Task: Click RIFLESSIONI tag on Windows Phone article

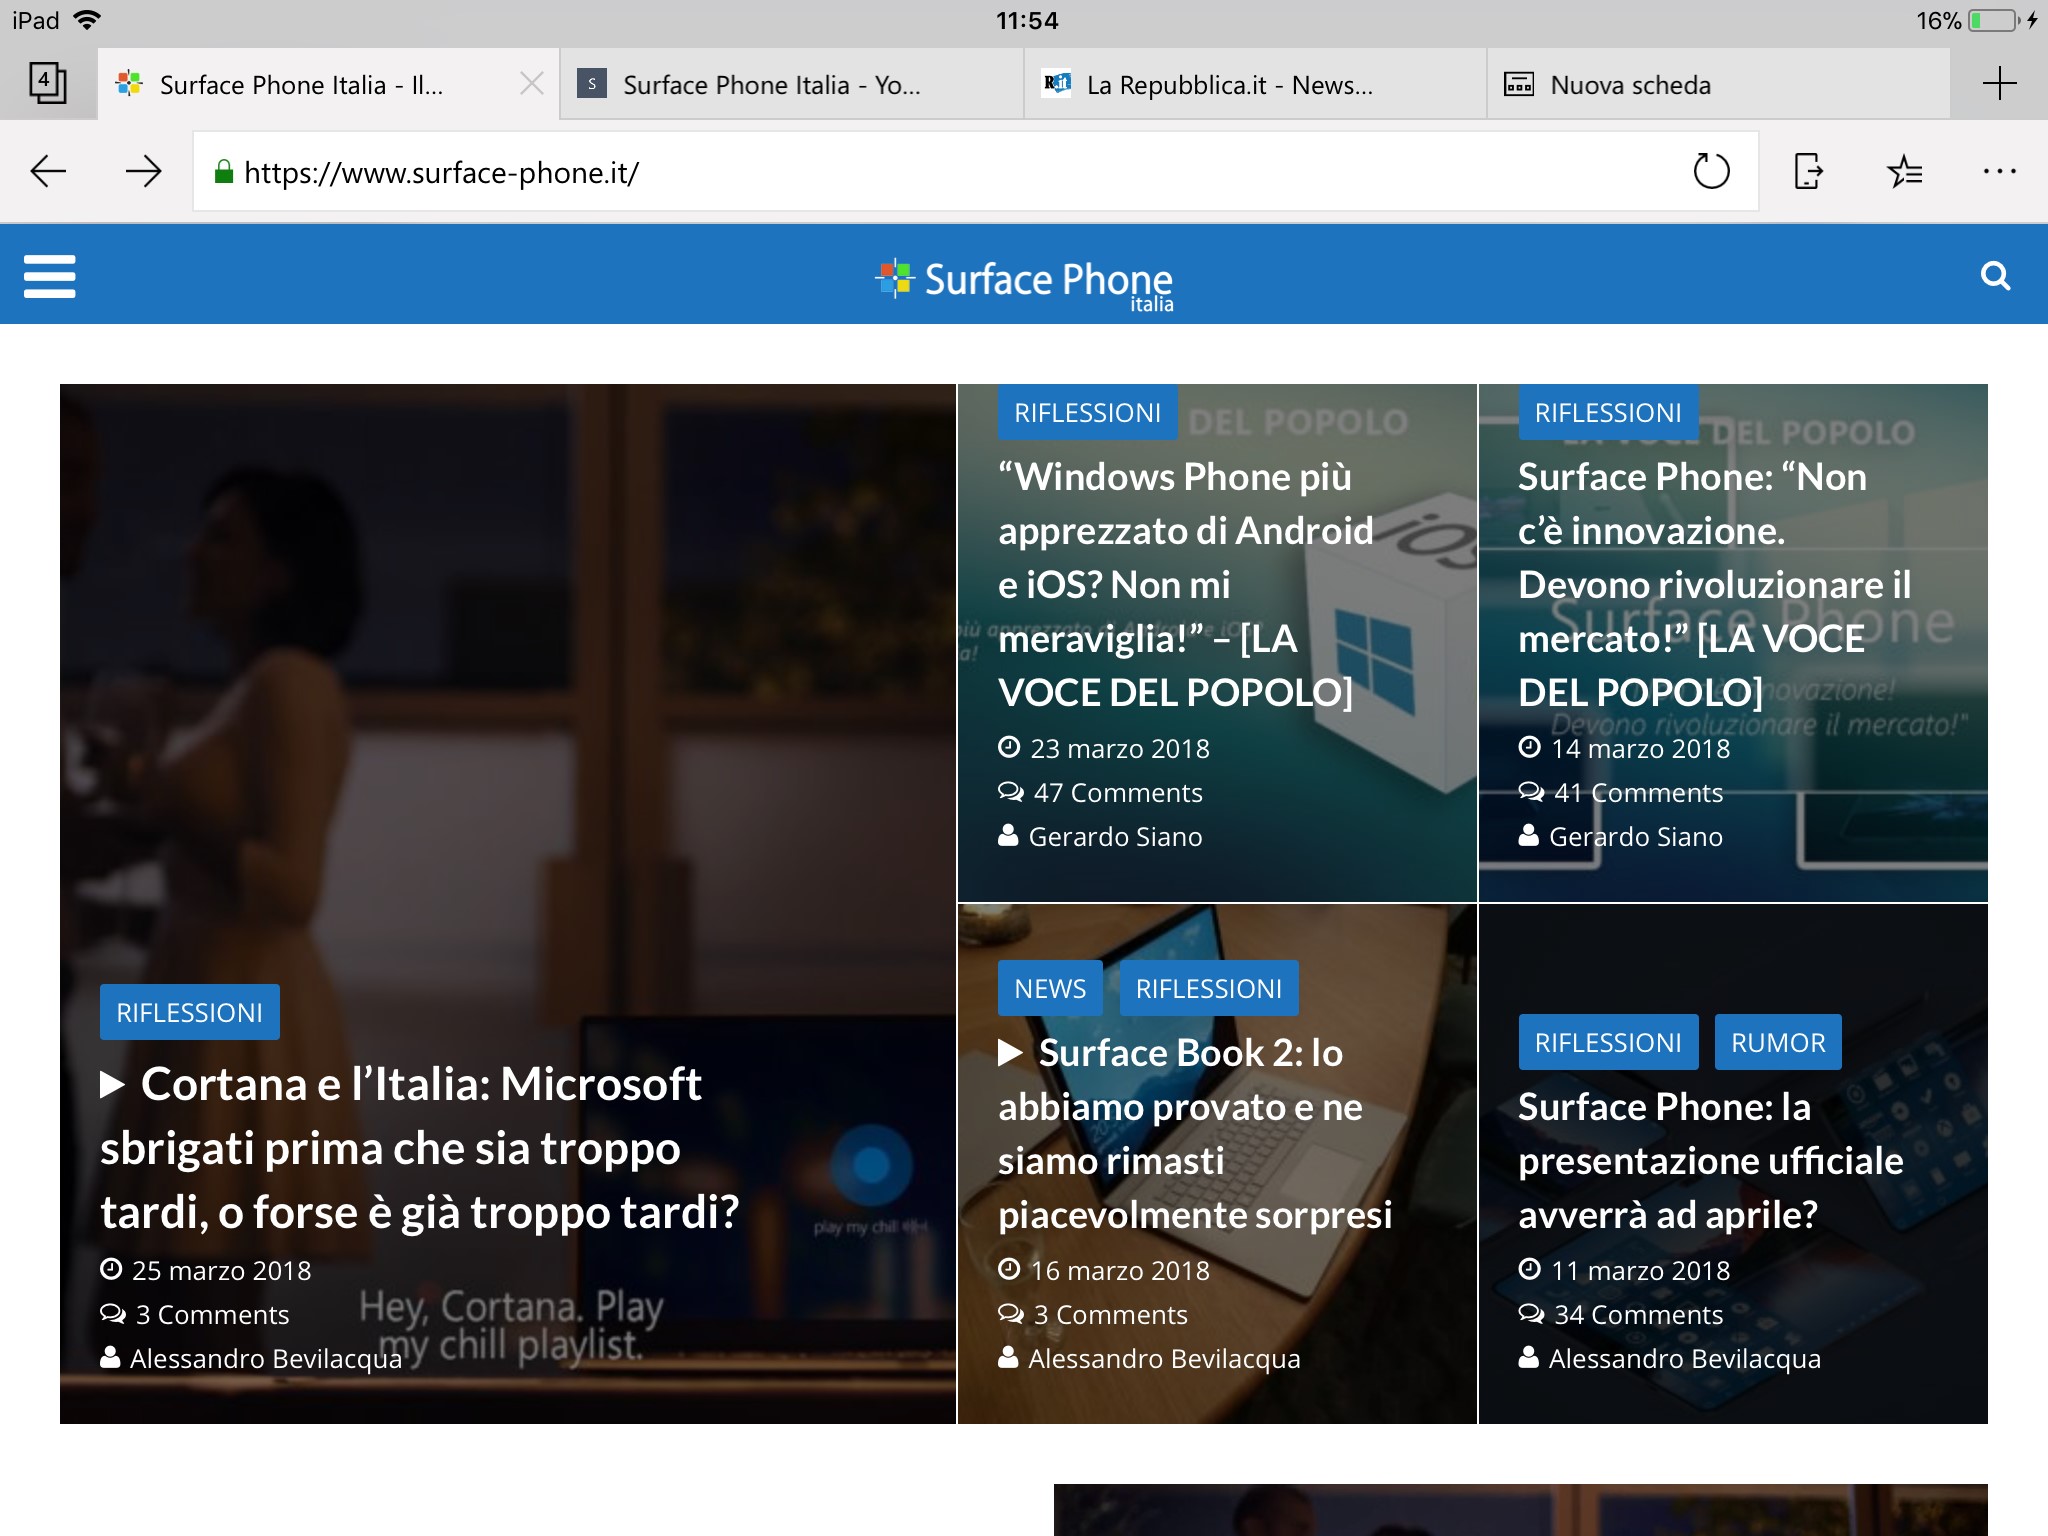Action: (1088, 413)
